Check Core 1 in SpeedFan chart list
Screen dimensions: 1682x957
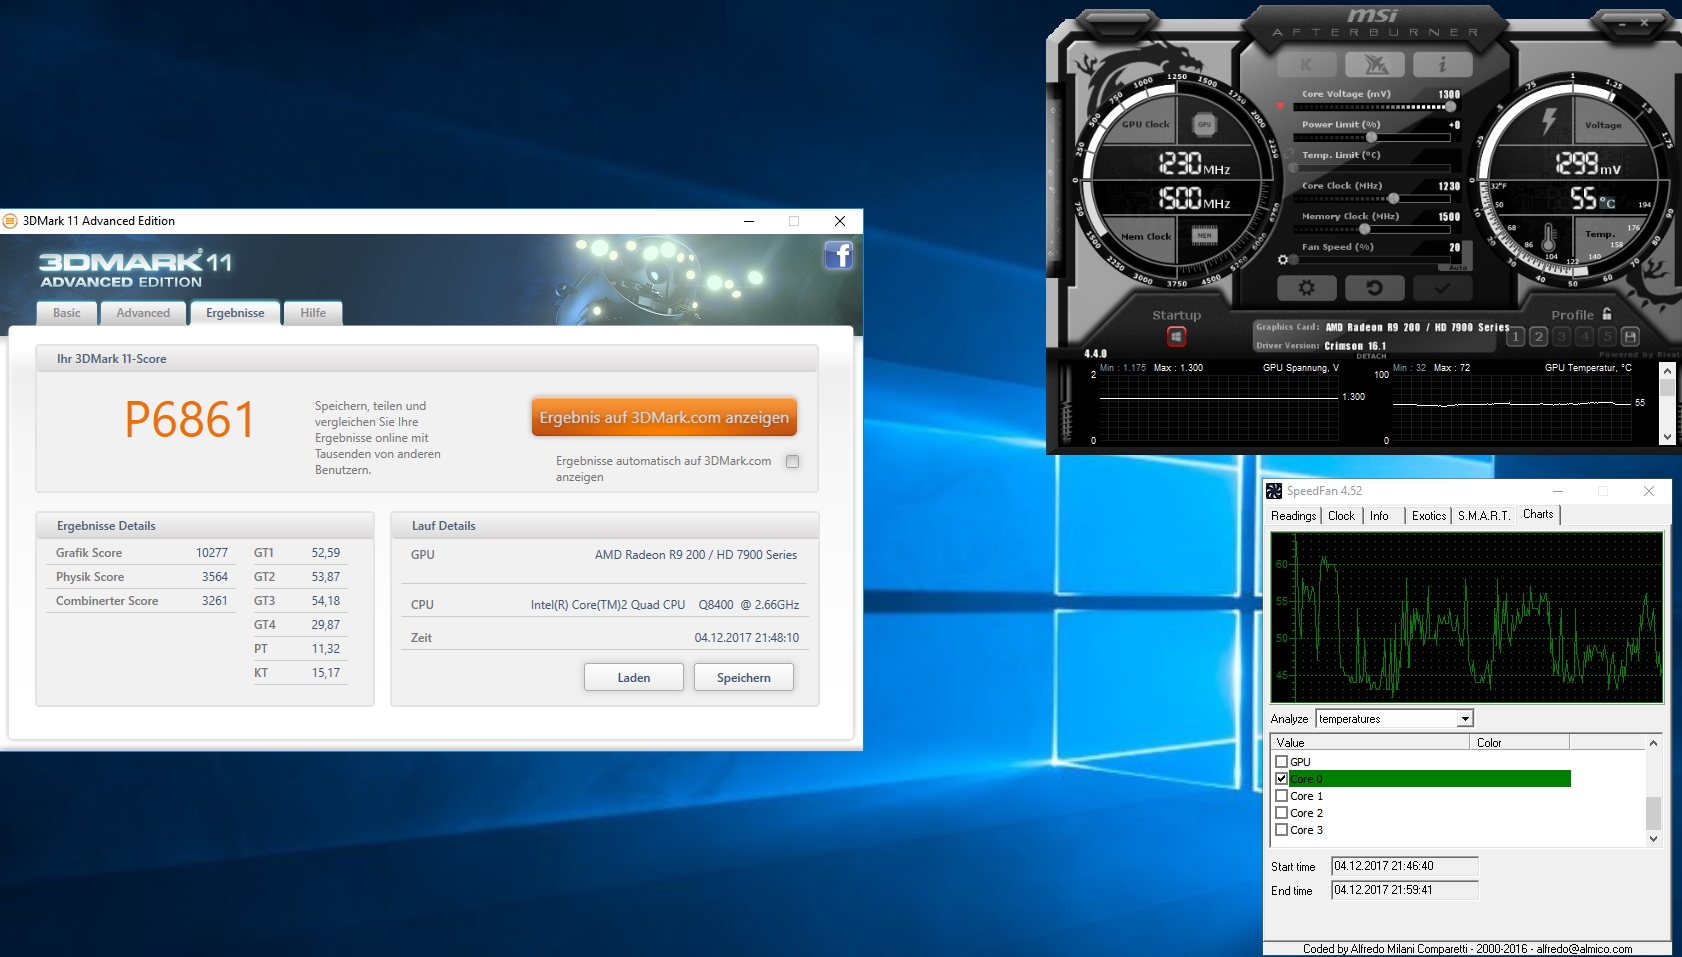1282,796
